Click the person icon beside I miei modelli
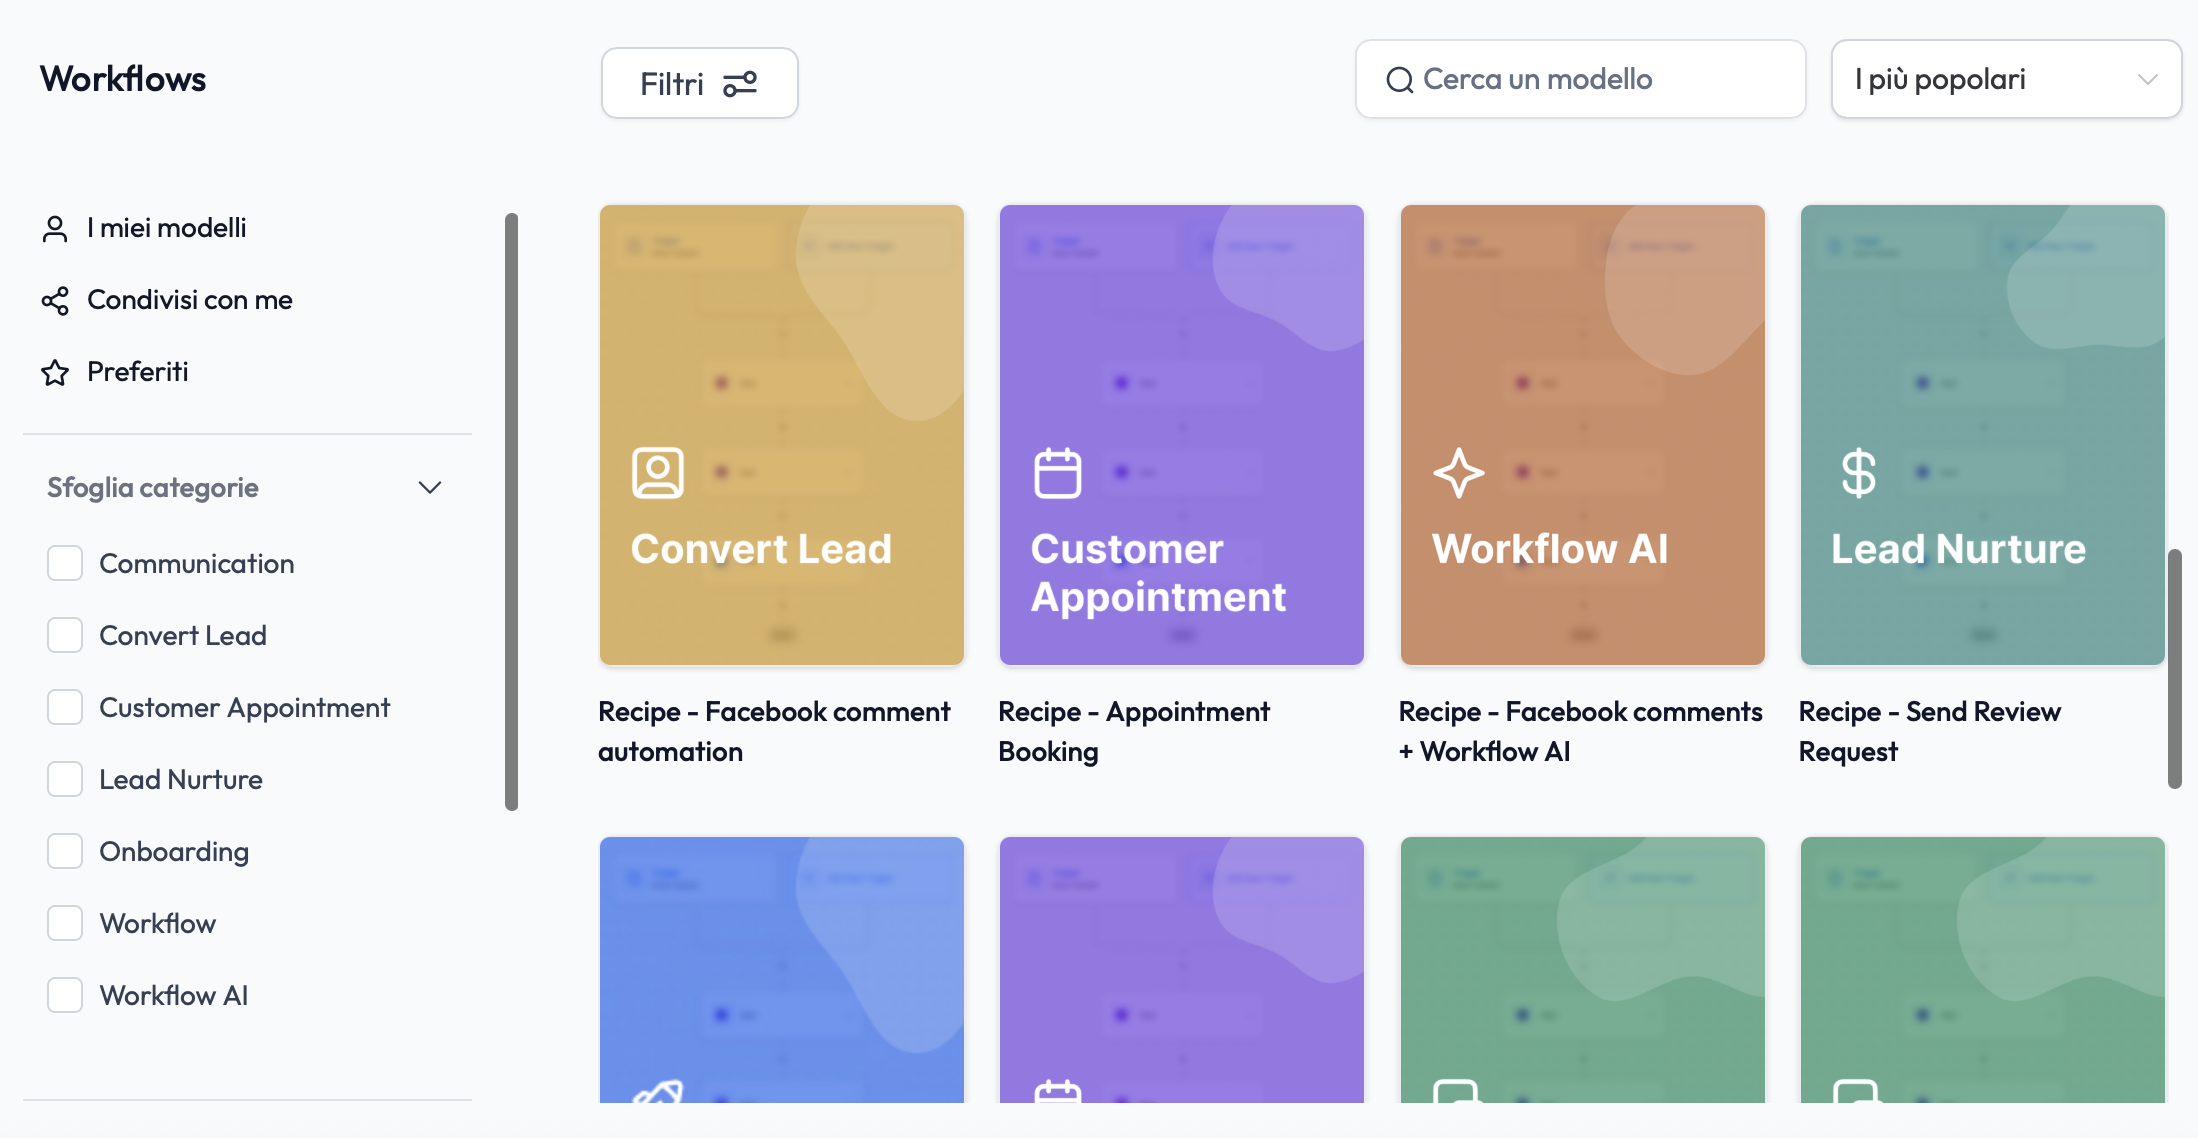This screenshot has width=2198, height=1138. click(x=55, y=229)
